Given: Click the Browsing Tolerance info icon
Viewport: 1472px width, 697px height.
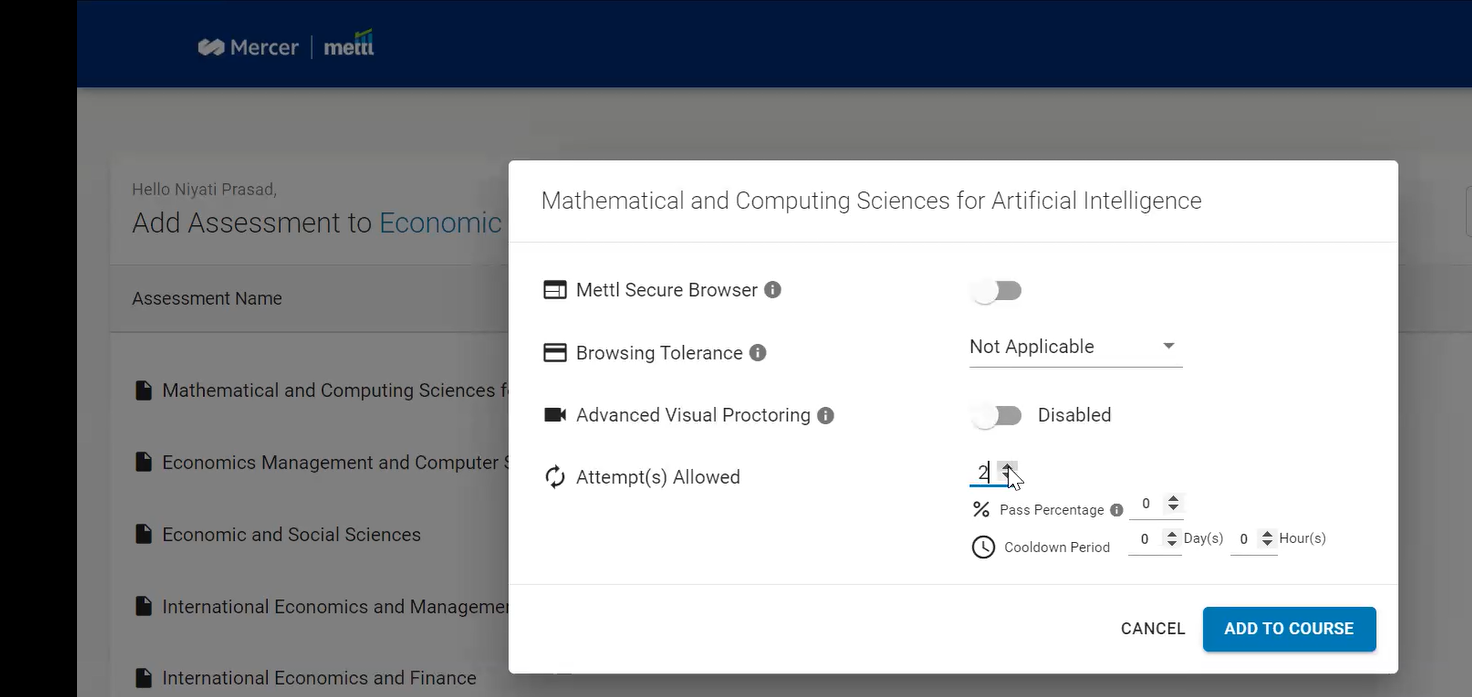Looking at the screenshot, I should (758, 353).
